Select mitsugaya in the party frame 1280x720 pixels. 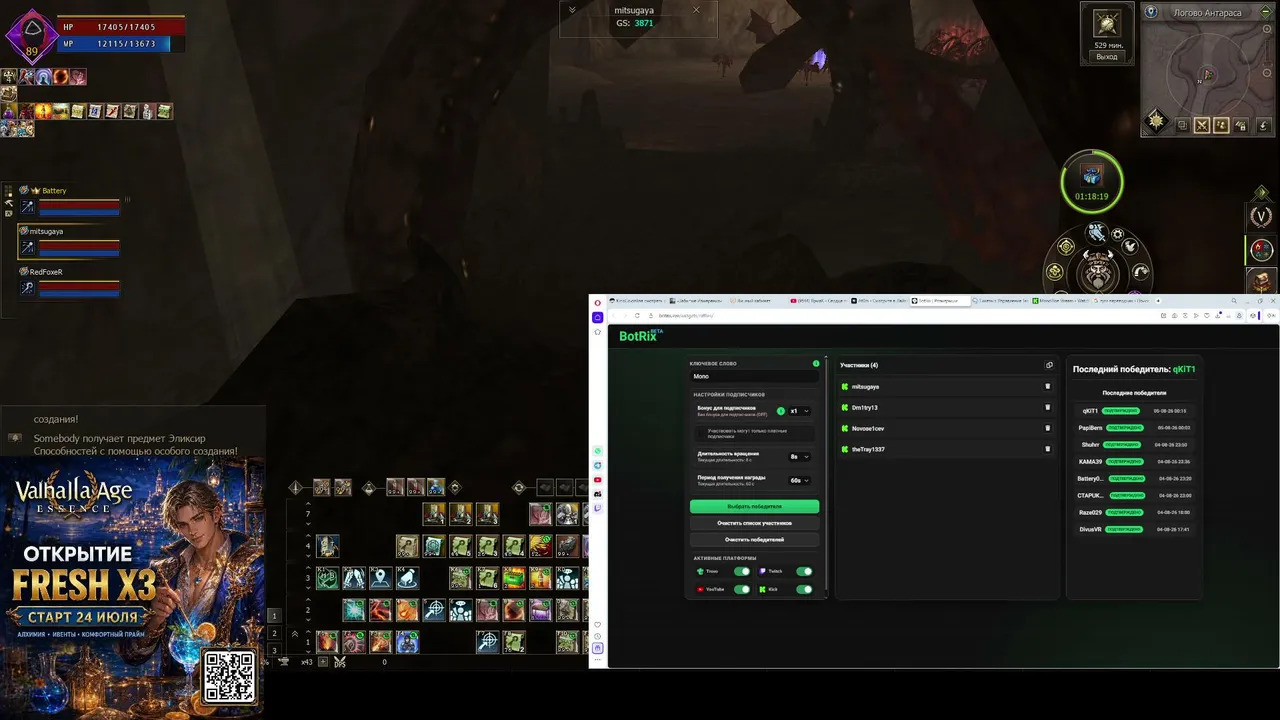pos(69,240)
